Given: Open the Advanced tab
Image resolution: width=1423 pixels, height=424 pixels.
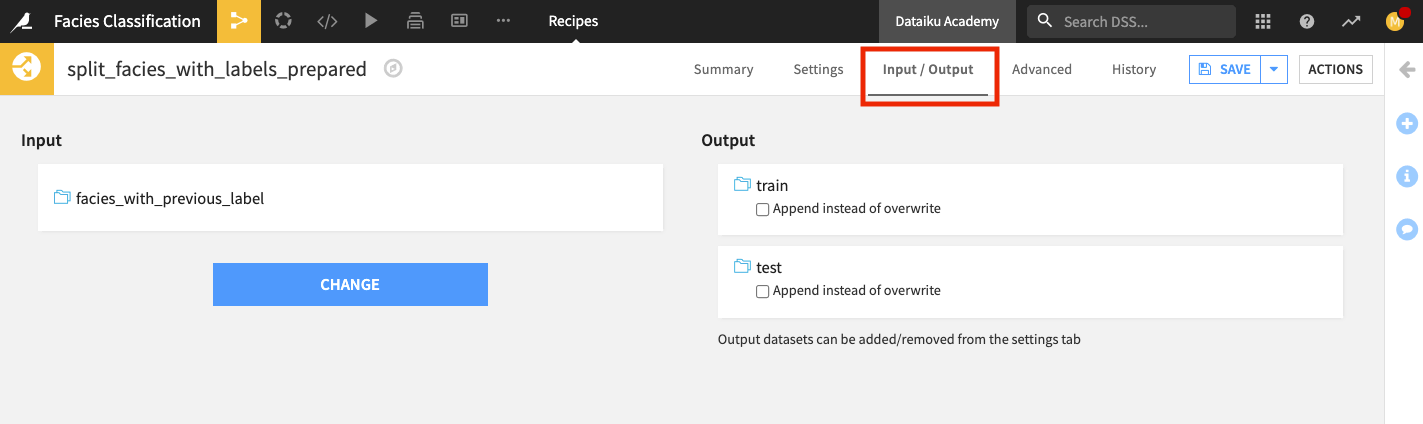Looking at the screenshot, I should [x=1041, y=69].
